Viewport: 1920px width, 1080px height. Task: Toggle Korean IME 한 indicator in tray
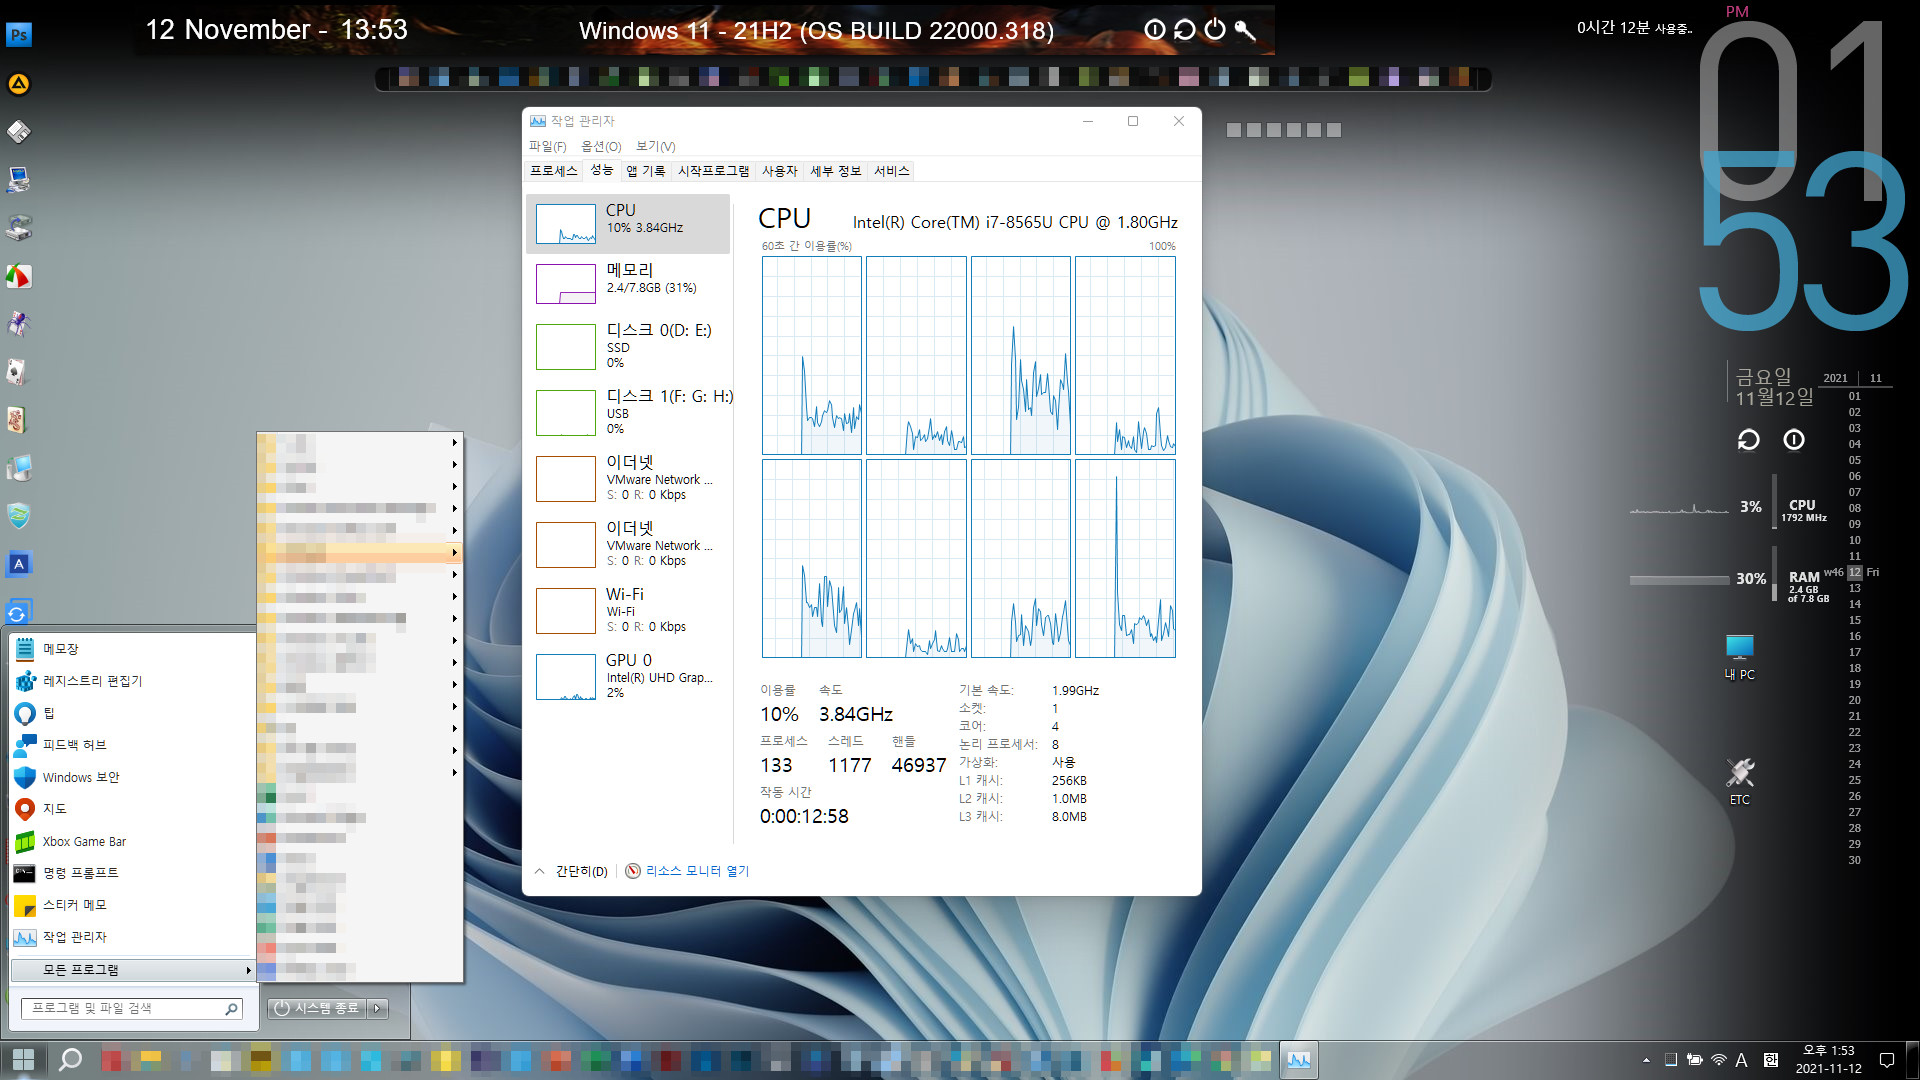(x=1770, y=1060)
